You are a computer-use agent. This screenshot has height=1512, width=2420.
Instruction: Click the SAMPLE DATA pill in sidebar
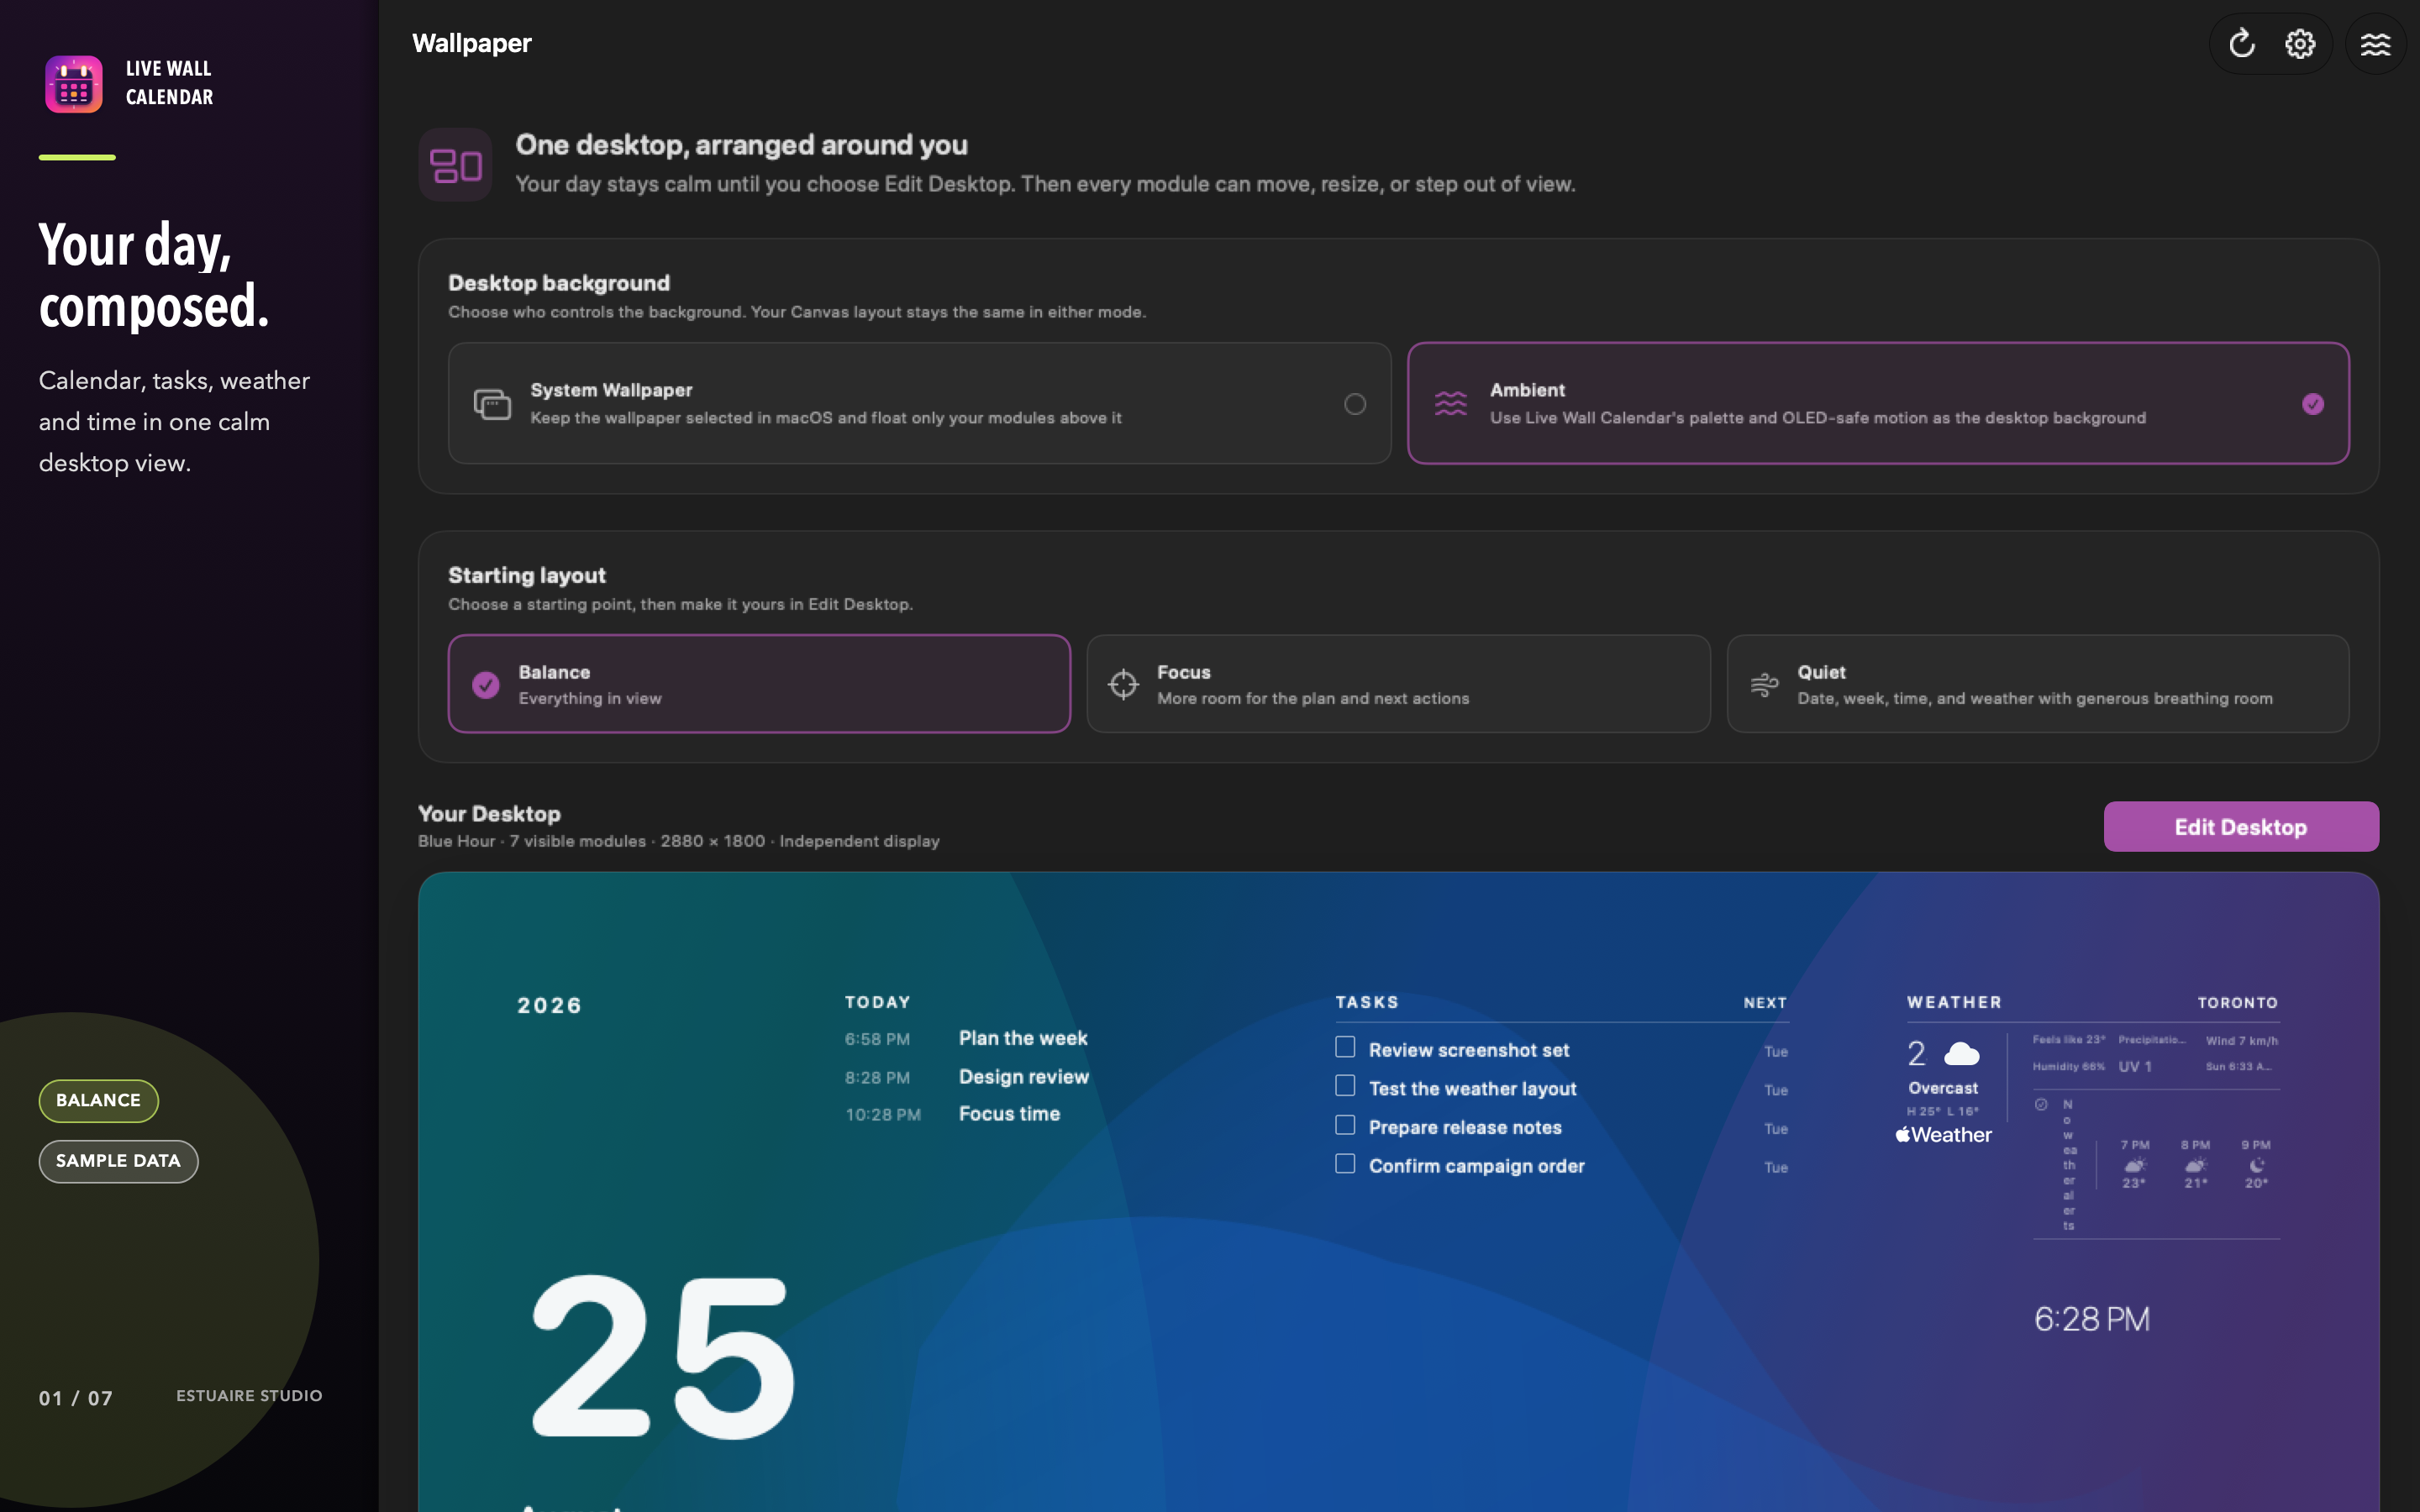(x=118, y=1161)
